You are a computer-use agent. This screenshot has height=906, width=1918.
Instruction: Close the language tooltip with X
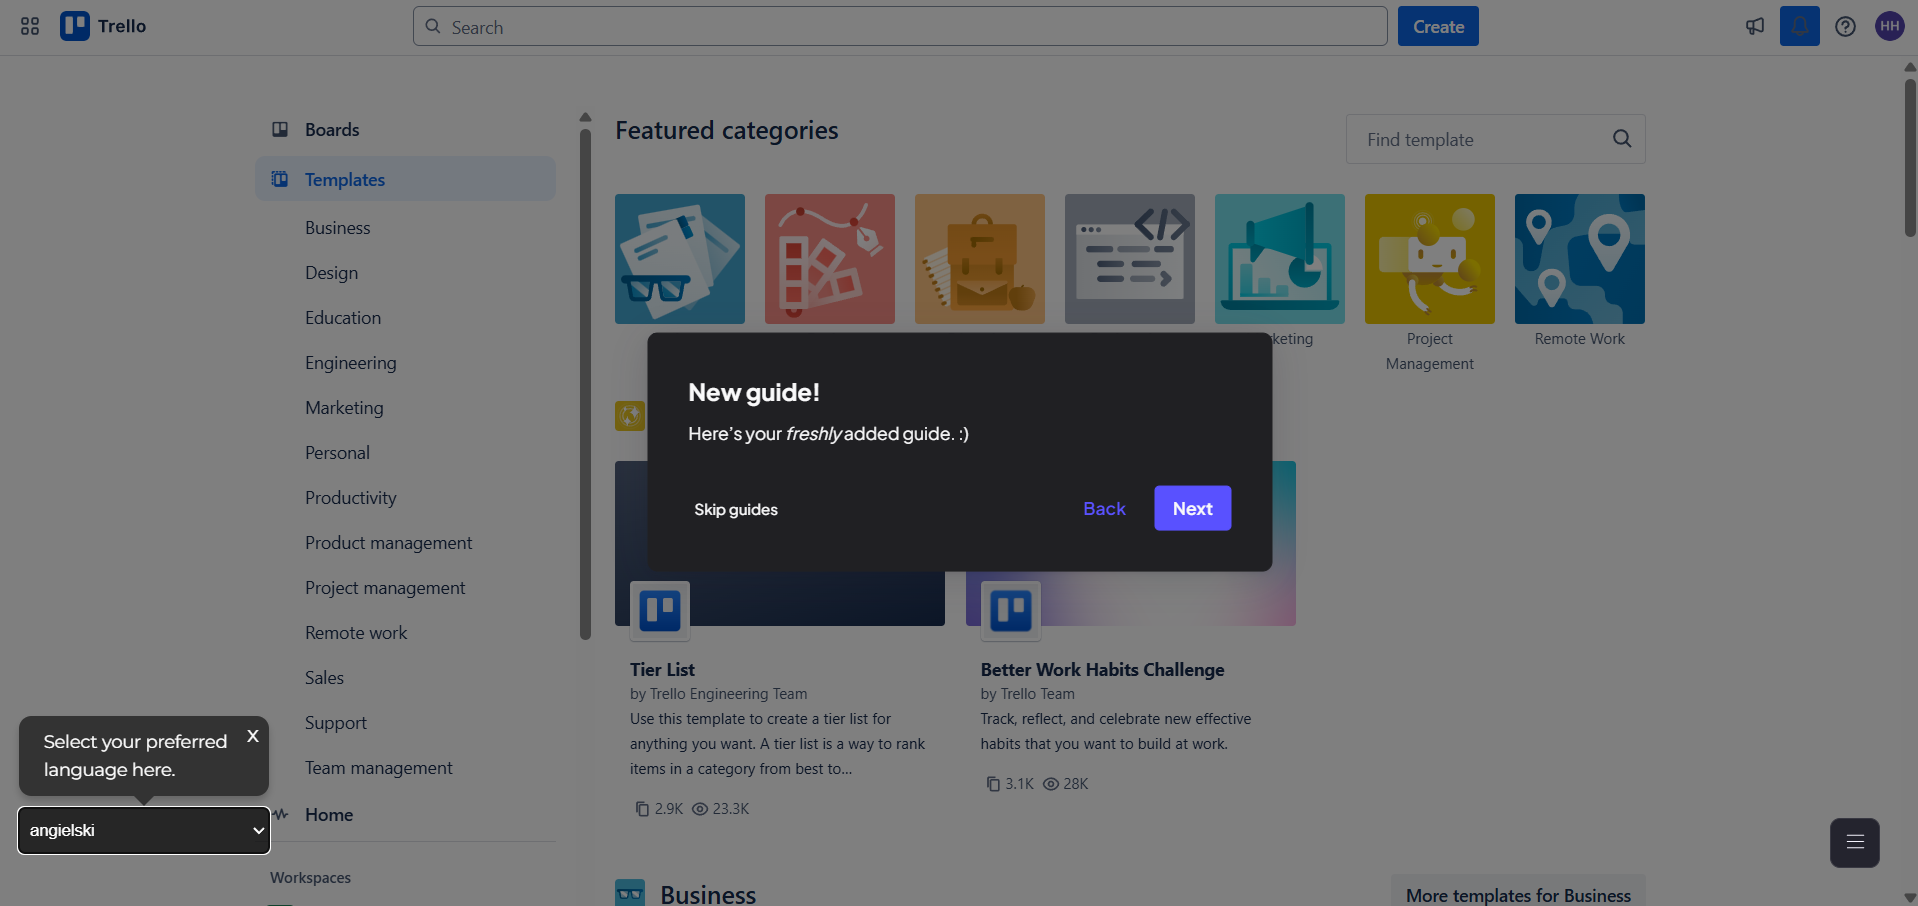point(253,736)
